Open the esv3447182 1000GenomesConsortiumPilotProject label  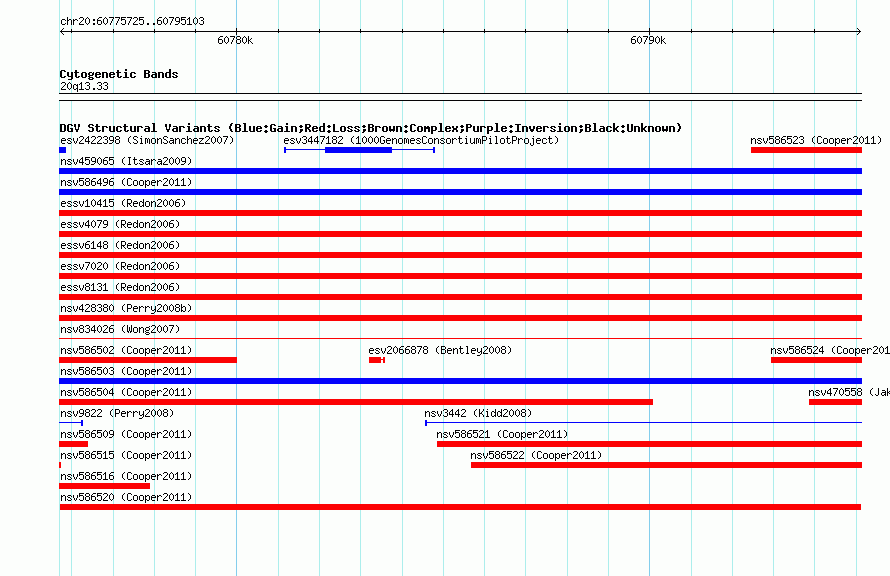(421, 140)
